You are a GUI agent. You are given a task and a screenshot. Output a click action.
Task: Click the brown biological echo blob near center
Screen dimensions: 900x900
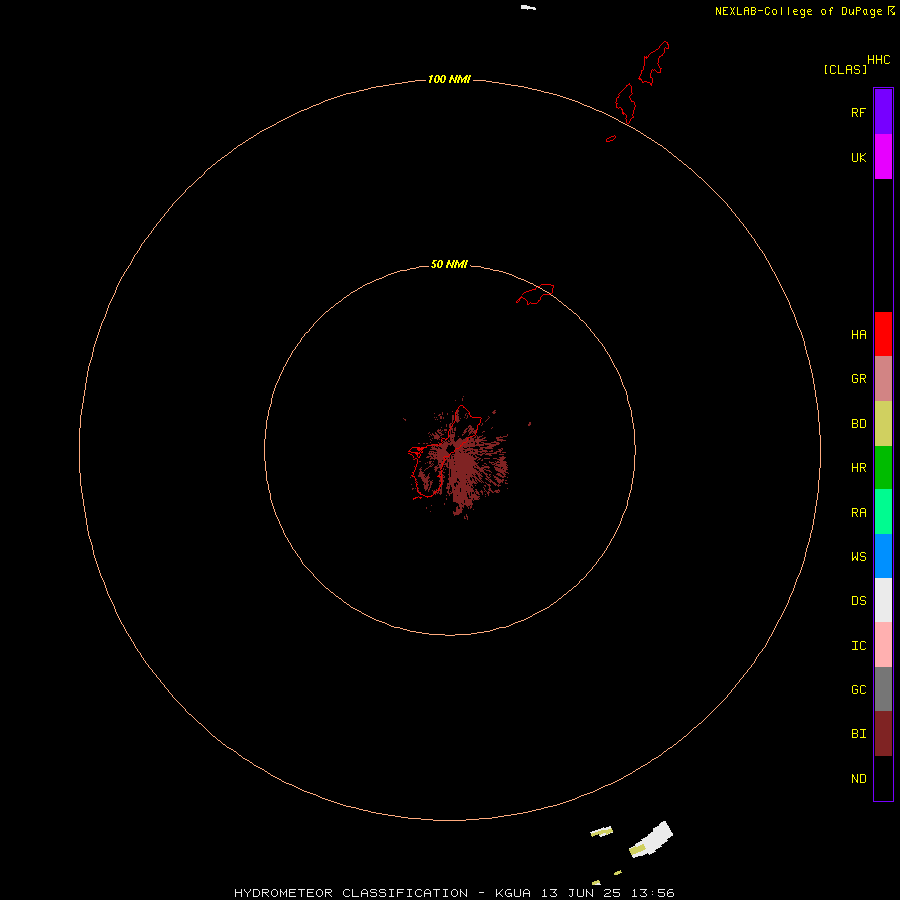tap(464, 468)
